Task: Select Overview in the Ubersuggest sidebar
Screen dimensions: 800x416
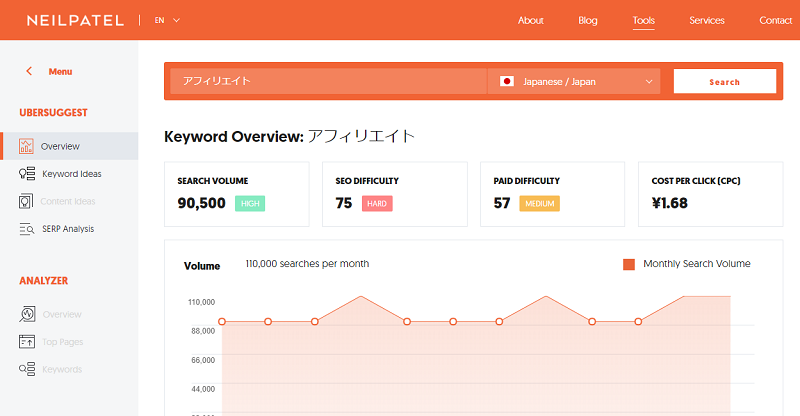Action: [69, 146]
